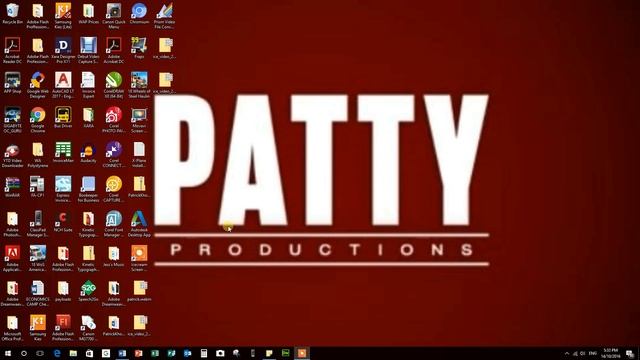Open Outlook from the taskbar

tap(187, 353)
